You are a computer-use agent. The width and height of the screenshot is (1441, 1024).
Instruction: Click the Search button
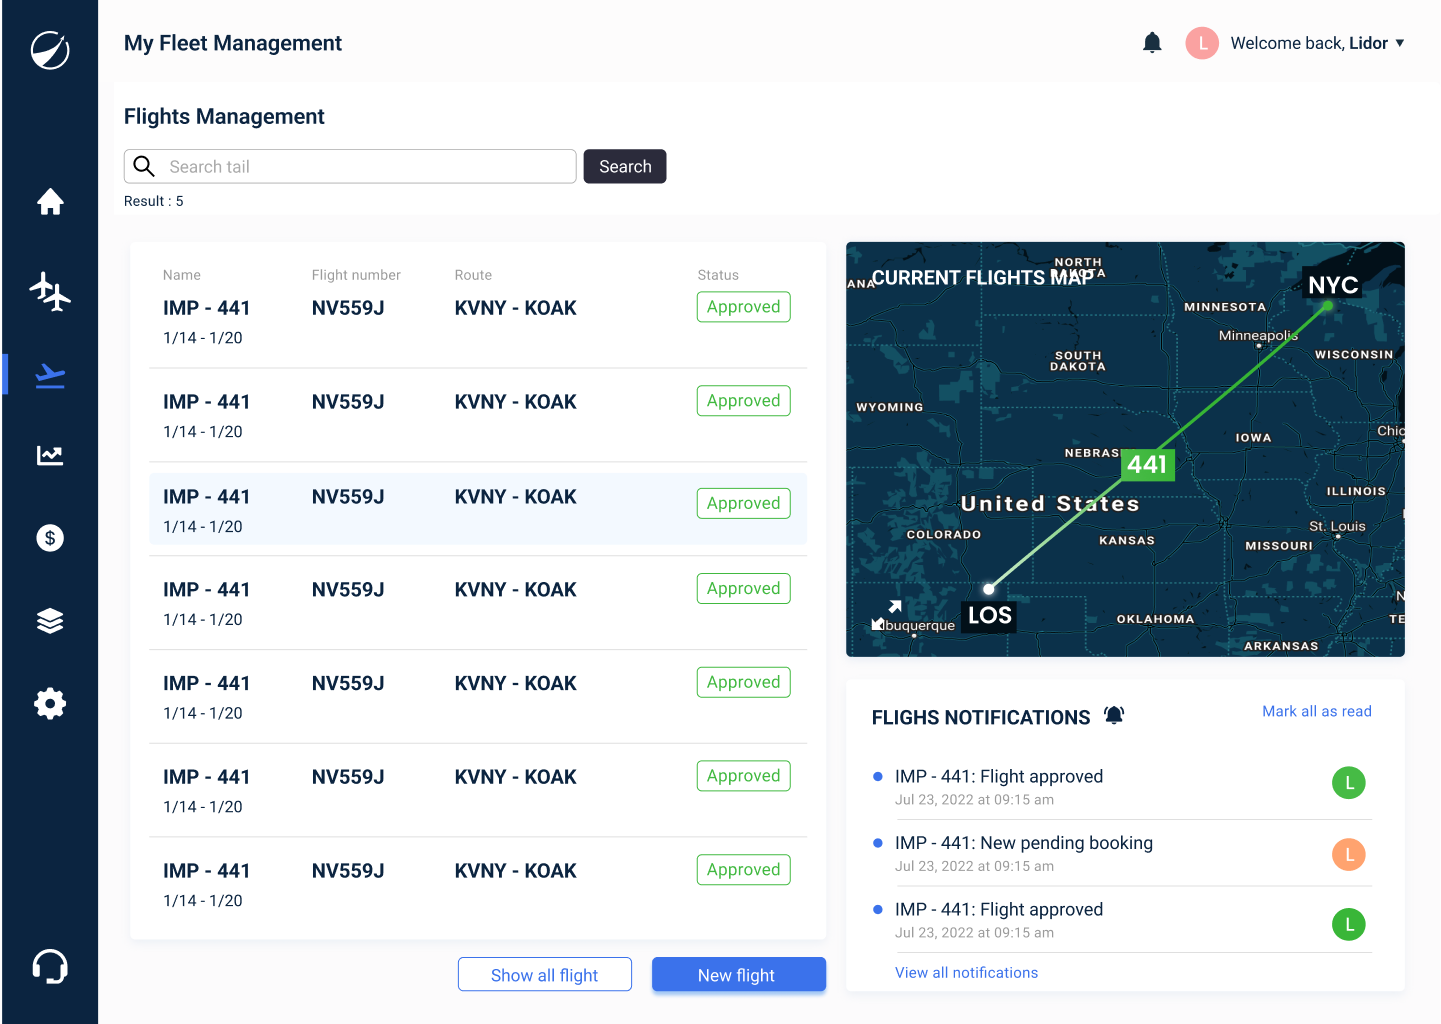click(x=625, y=167)
